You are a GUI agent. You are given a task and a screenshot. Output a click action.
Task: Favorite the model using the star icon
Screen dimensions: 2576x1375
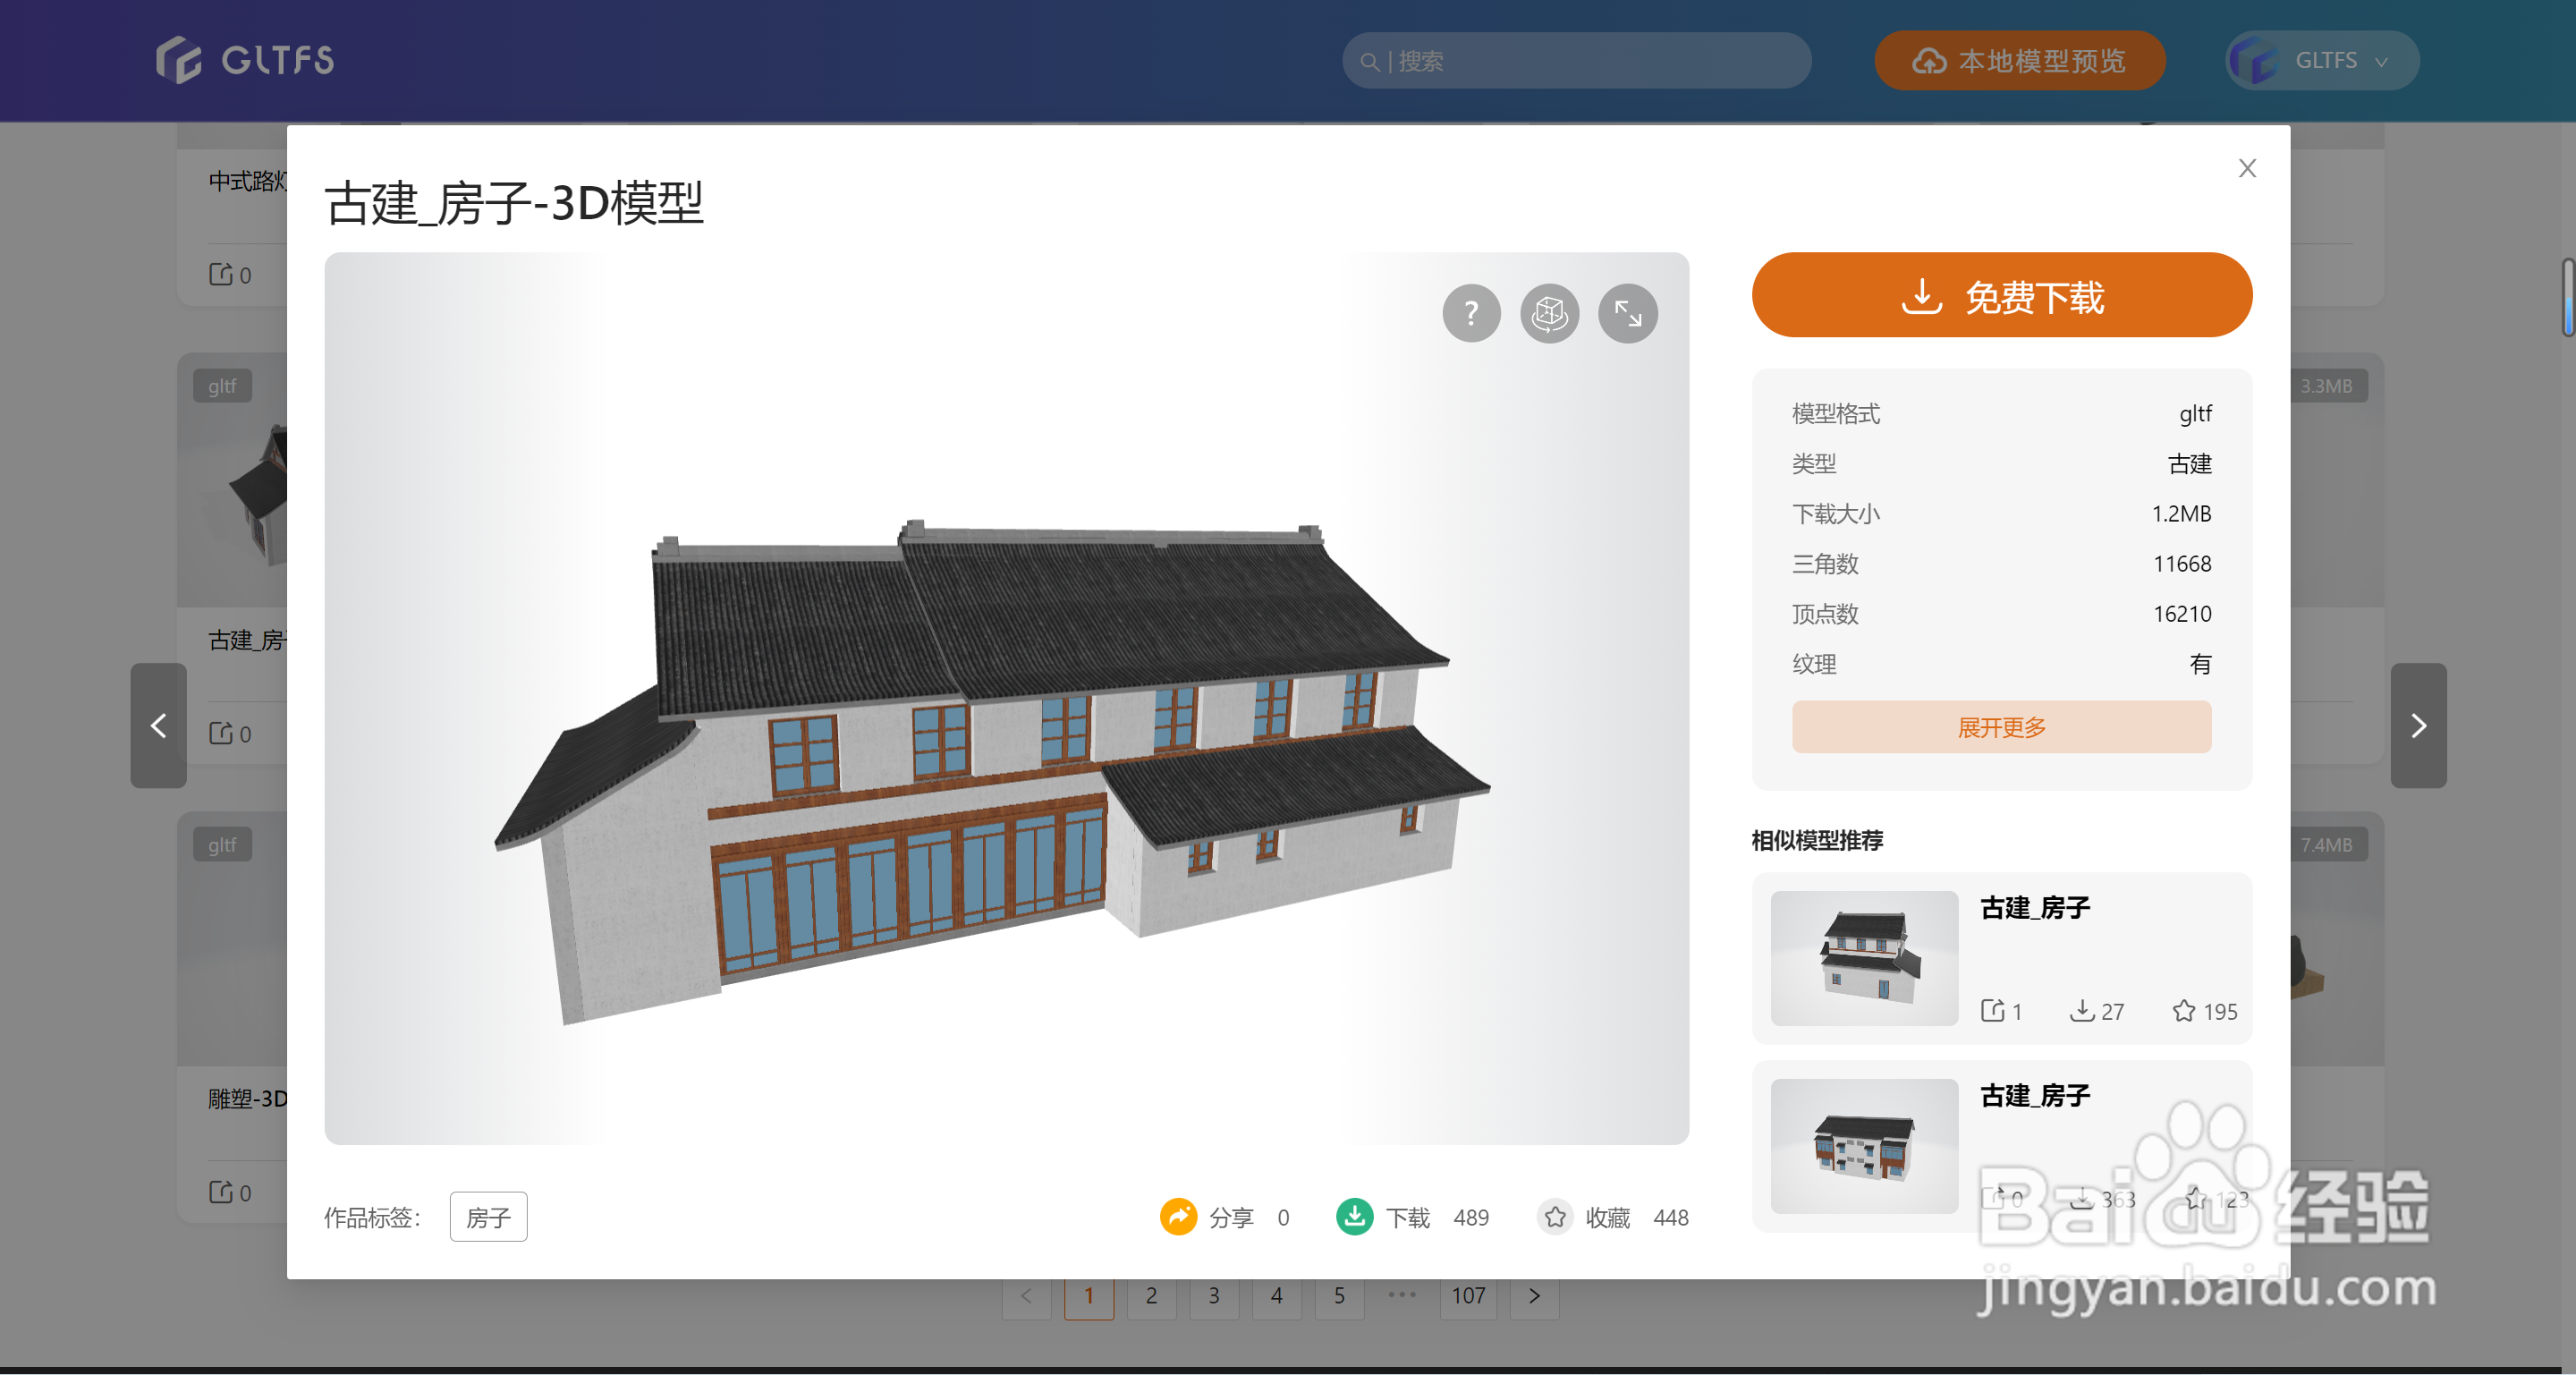point(1555,1218)
